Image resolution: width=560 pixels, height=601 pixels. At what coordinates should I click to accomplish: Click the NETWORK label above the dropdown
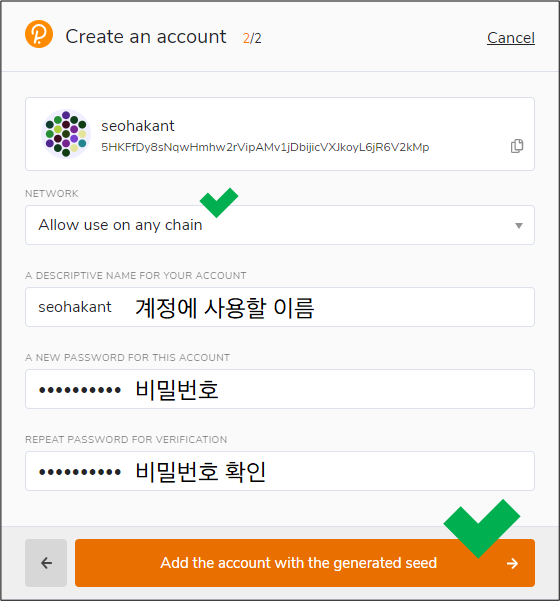tap(52, 194)
